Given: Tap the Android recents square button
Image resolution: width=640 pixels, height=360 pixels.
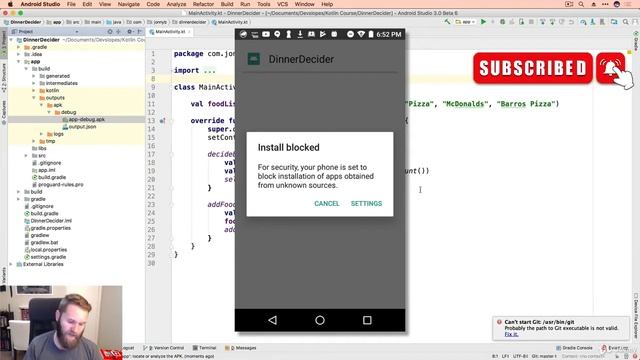Looking at the screenshot, I should click(x=367, y=320).
